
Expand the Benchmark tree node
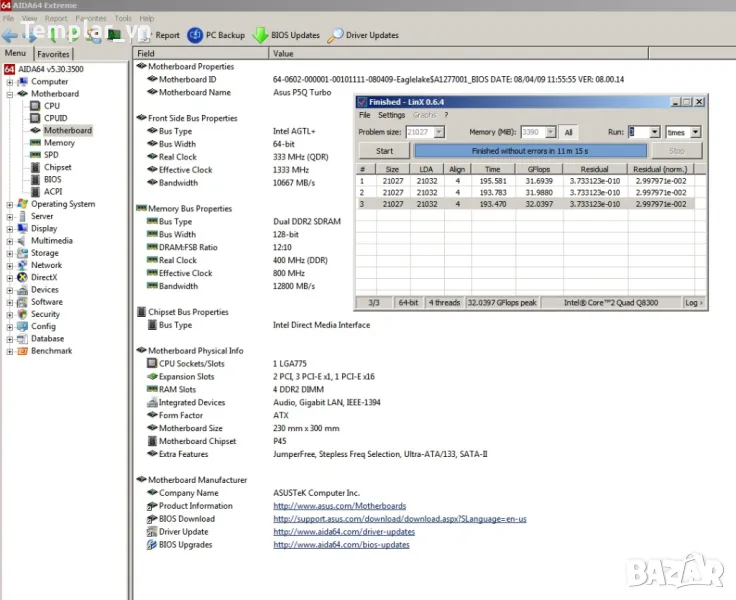coord(10,351)
